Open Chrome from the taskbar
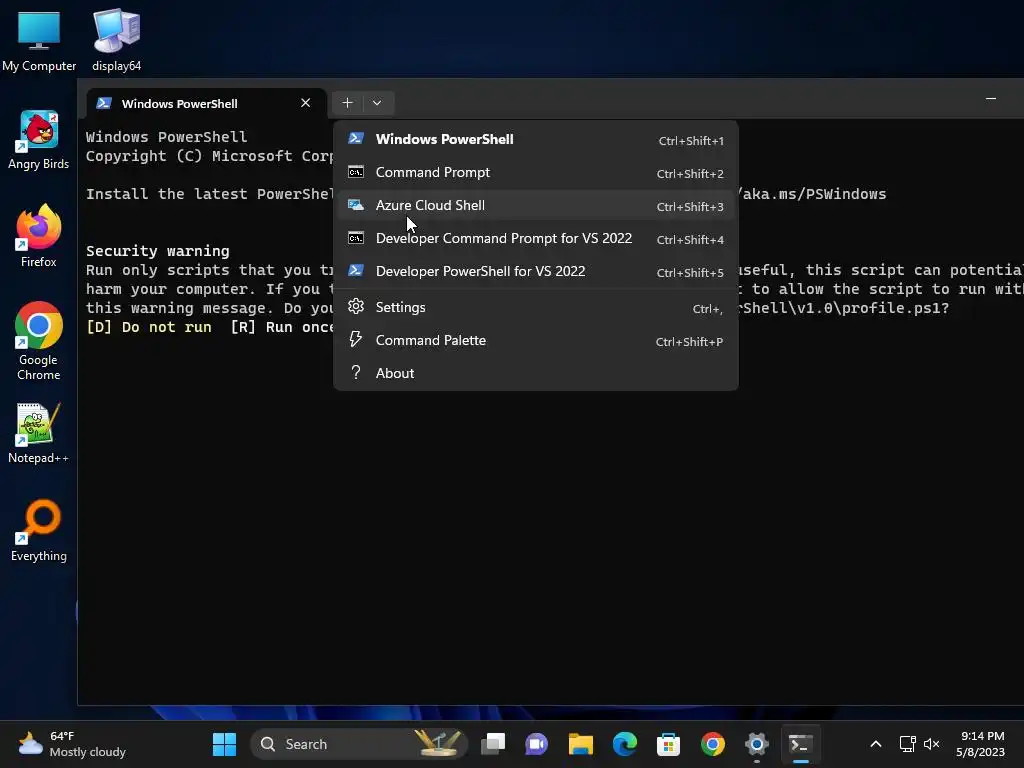 pos(712,744)
